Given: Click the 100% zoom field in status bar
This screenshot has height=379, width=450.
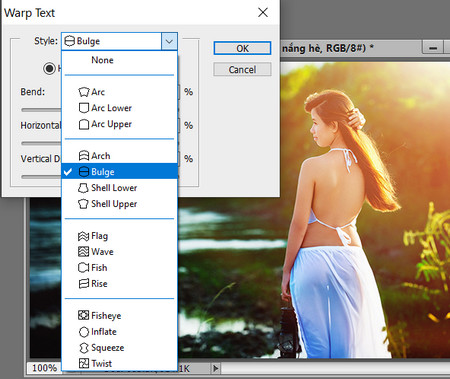Looking at the screenshot, I should point(44,368).
